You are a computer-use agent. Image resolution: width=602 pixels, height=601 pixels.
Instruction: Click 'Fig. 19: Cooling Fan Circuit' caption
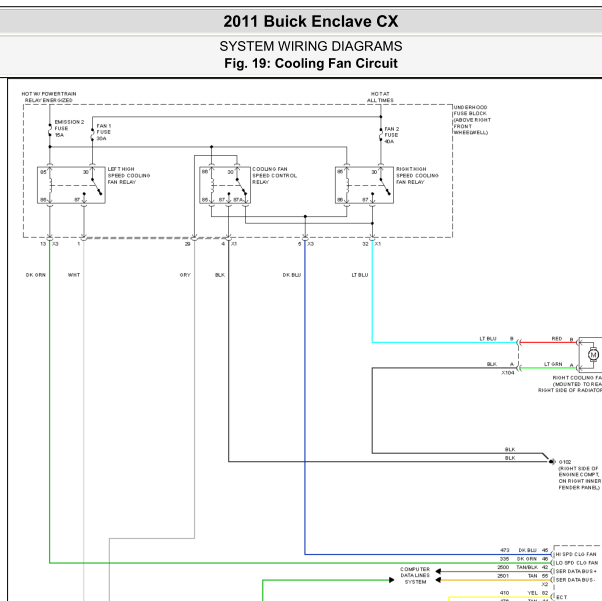click(x=311, y=63)
